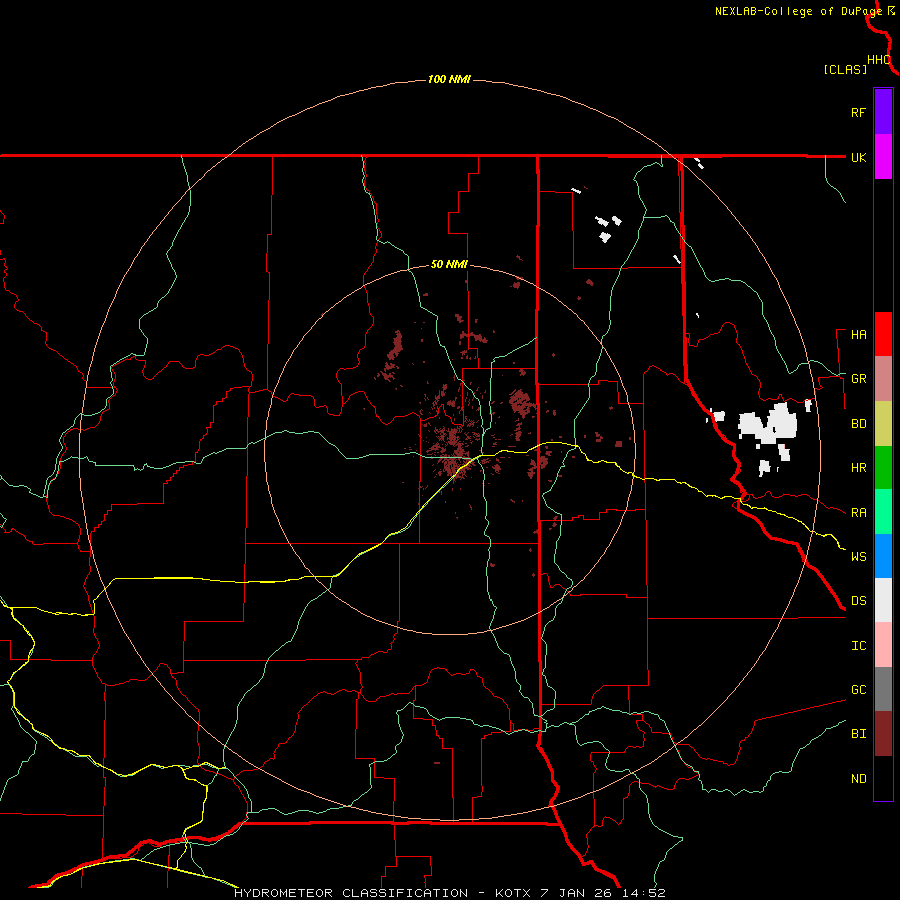Image resolution: width=900 pixels, height=900 pixels.
Task: Click the 100 NMI range ring label
Action: point(449,79)
